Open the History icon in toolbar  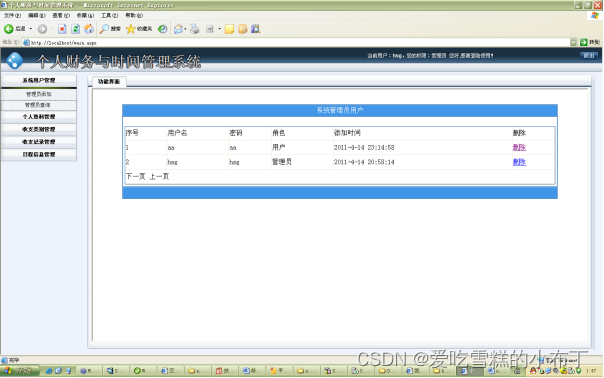coord(163,29)
